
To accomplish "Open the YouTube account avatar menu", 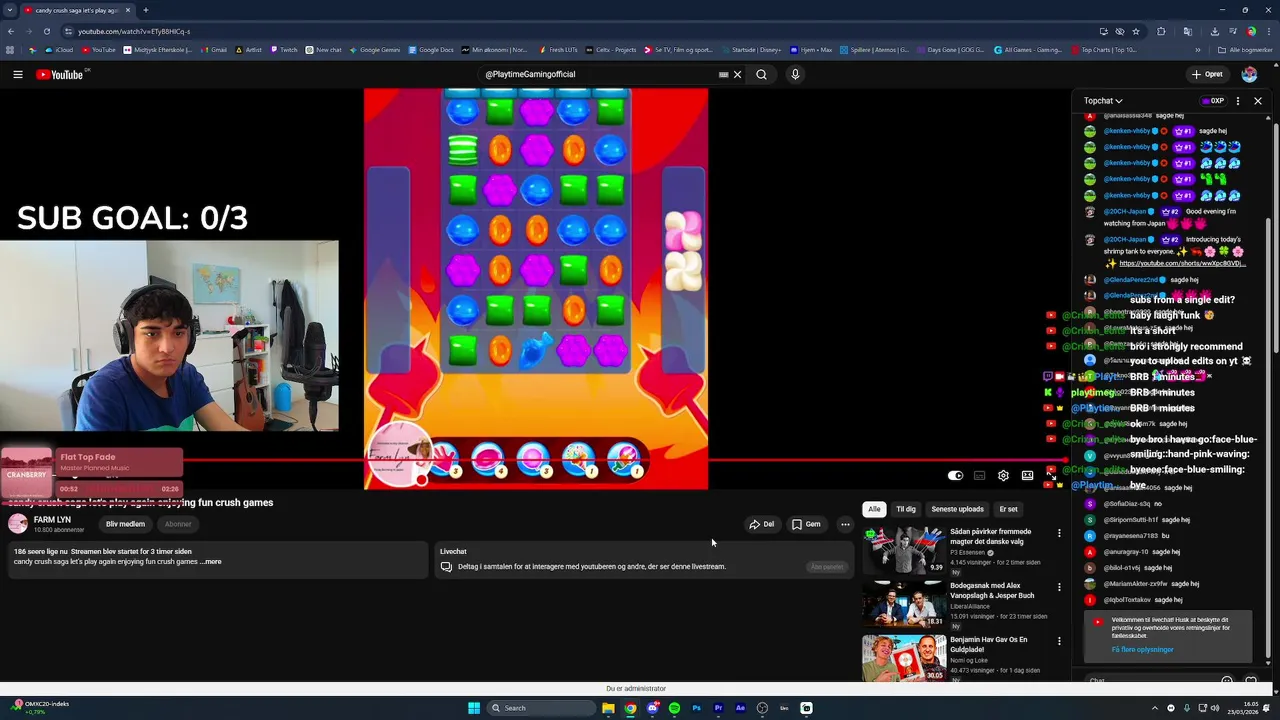I will (1249, 74).
